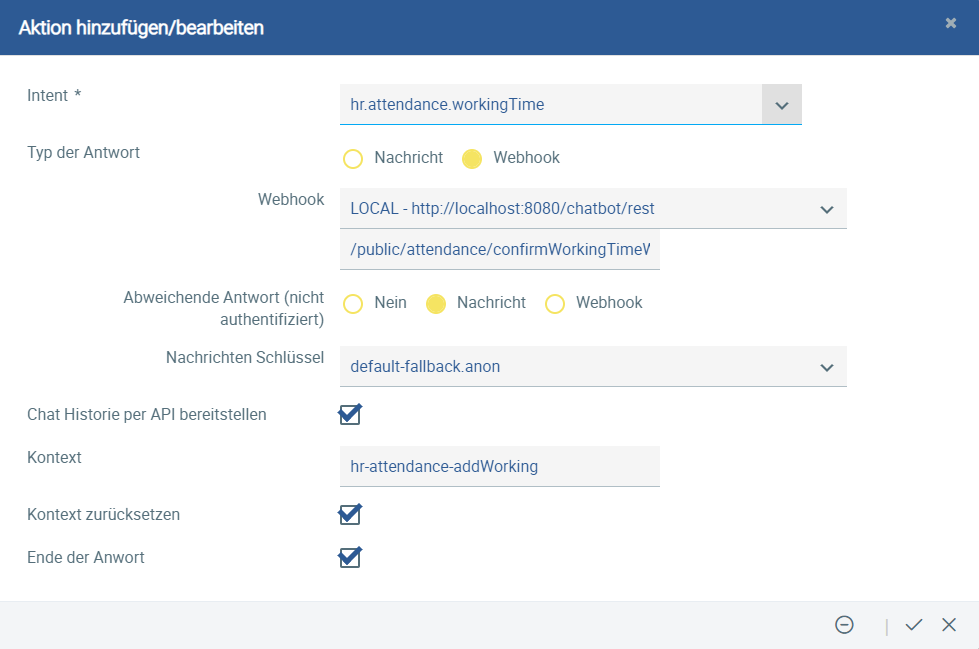Choose Nachricht for Abweichende Antwort

click(436, 304)
